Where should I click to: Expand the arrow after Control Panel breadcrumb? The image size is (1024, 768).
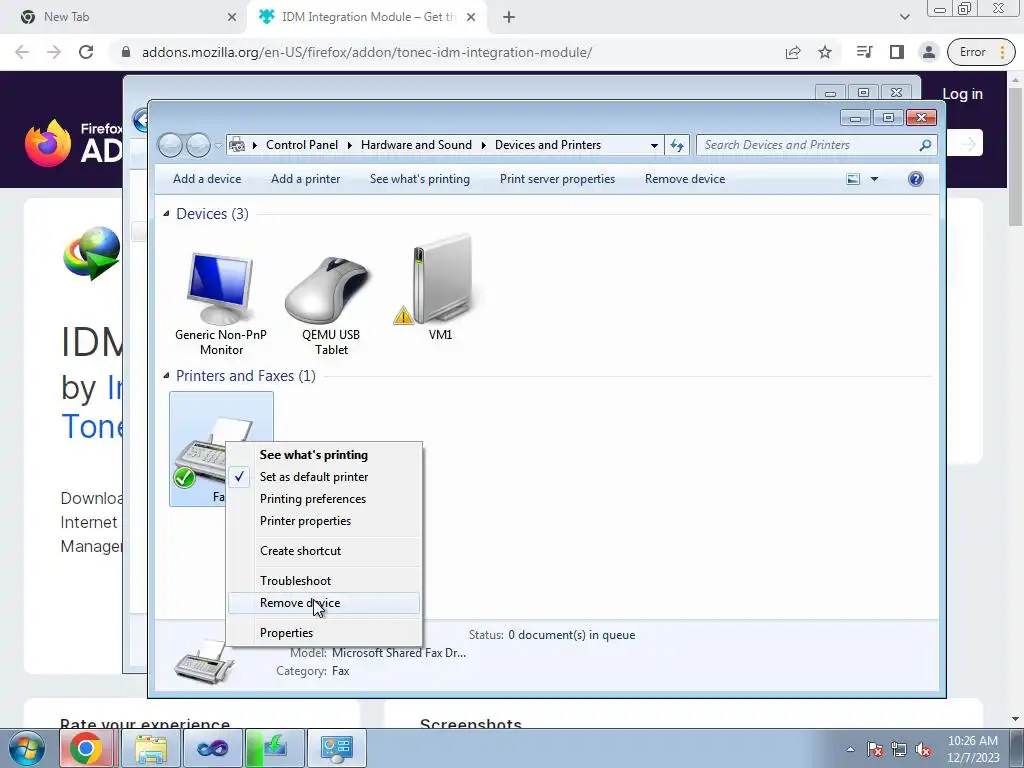point(350,145)
